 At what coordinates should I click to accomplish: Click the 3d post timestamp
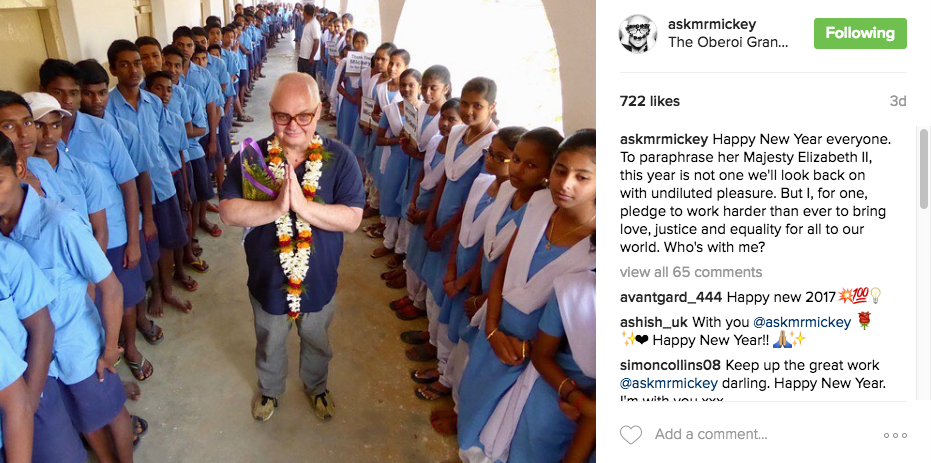pos(898,102)
